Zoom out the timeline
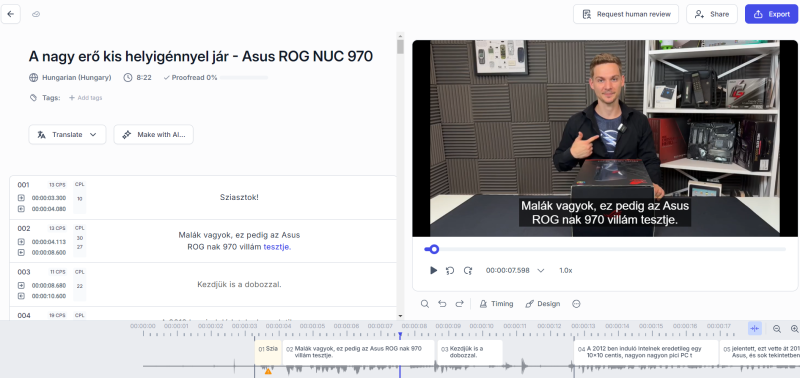 [777, 329]
